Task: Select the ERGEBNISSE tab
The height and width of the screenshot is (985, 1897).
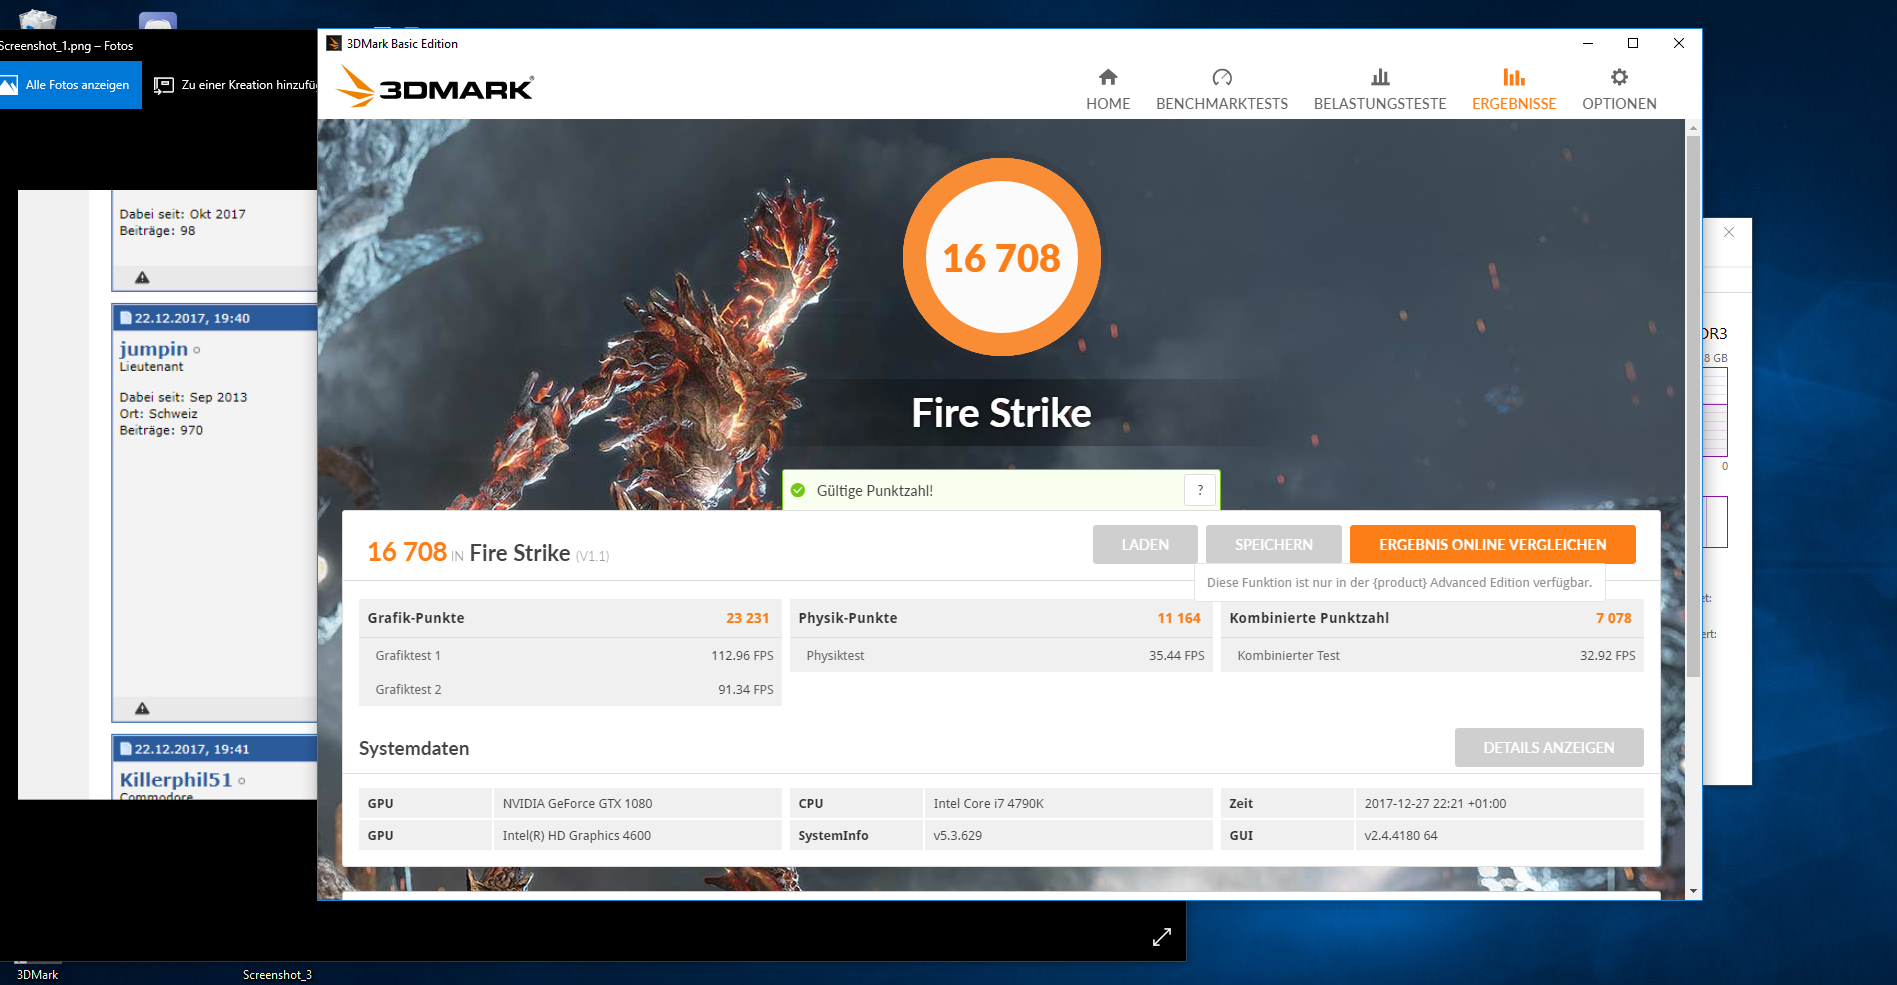Action: coord(1514,90)
